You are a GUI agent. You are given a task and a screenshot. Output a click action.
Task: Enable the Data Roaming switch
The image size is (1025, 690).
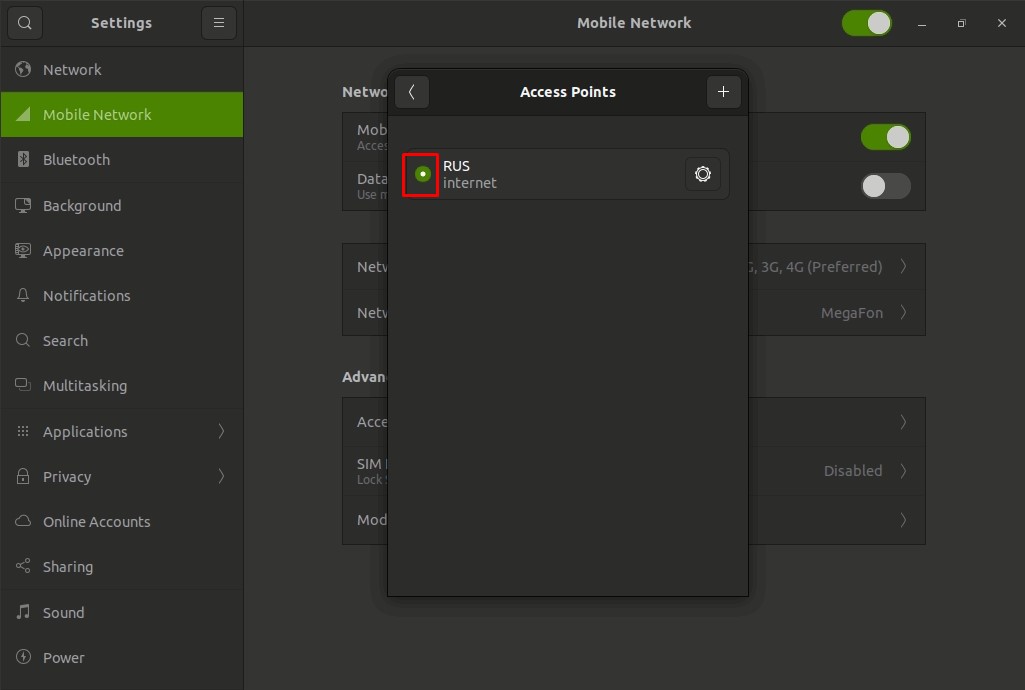pyautogui.click(x=885, y=186)
